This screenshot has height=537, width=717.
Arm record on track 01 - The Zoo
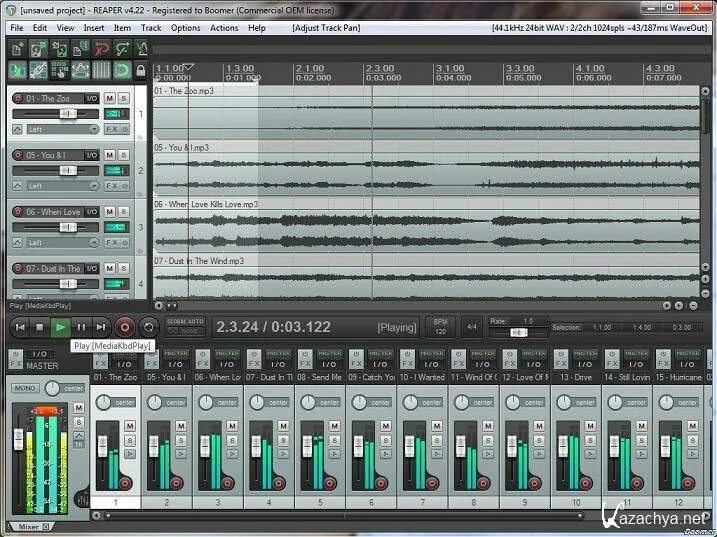point(17,98)
